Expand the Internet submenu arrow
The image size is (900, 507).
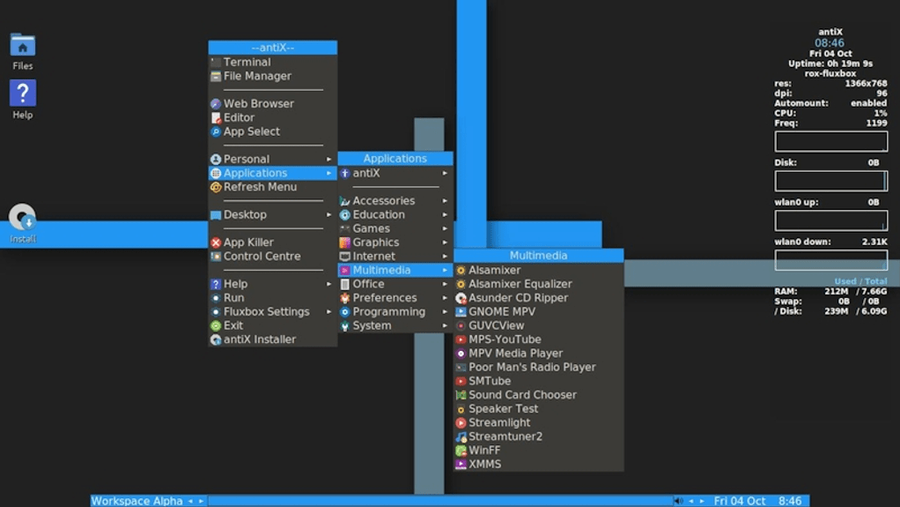445,256
